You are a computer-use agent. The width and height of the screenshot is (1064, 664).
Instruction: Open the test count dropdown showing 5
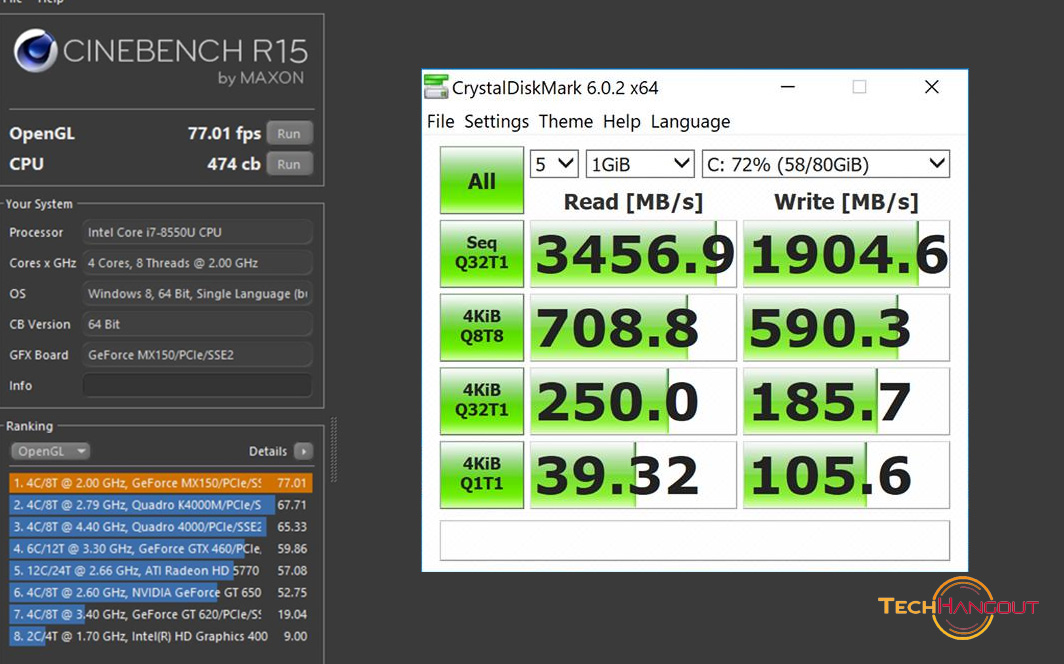click(554, 164)
